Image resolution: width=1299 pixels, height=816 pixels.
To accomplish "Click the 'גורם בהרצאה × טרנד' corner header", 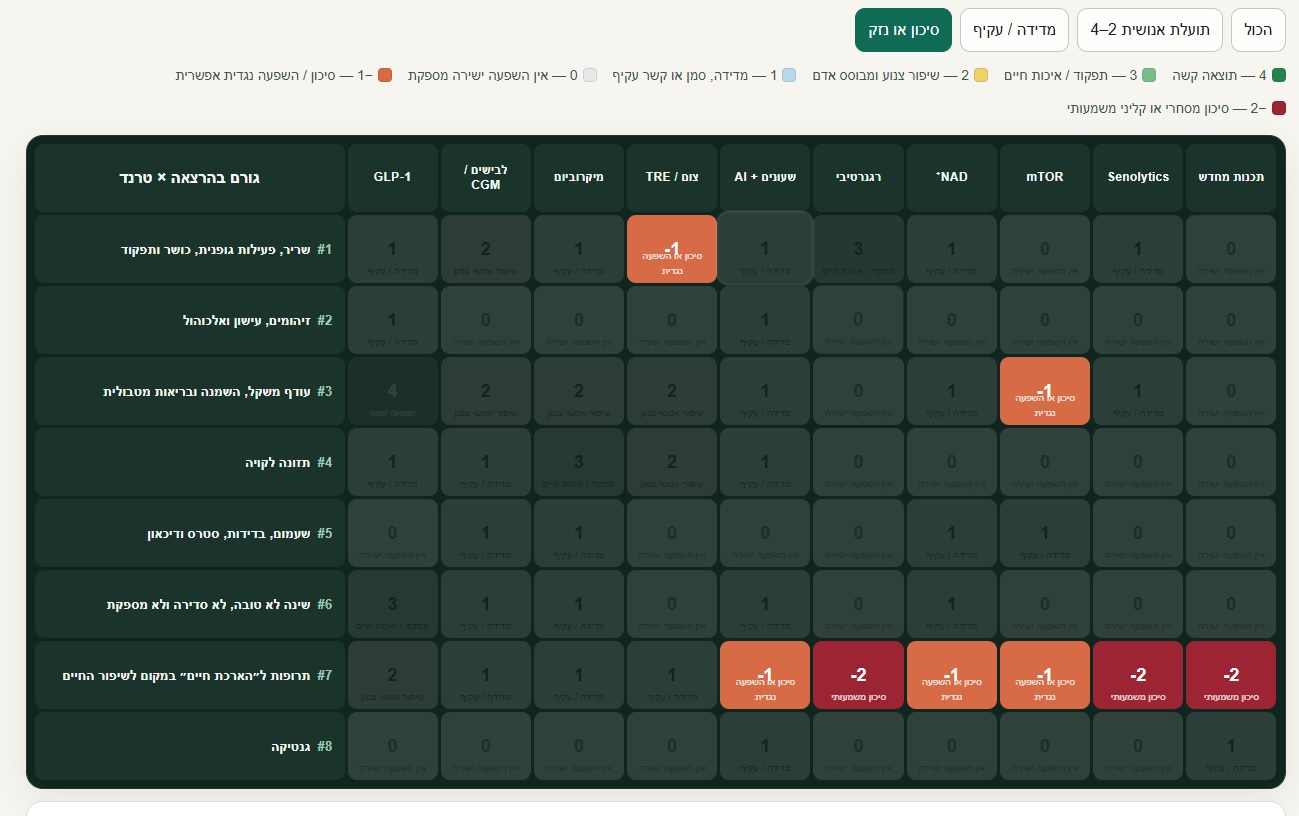I will coord(189,177).
